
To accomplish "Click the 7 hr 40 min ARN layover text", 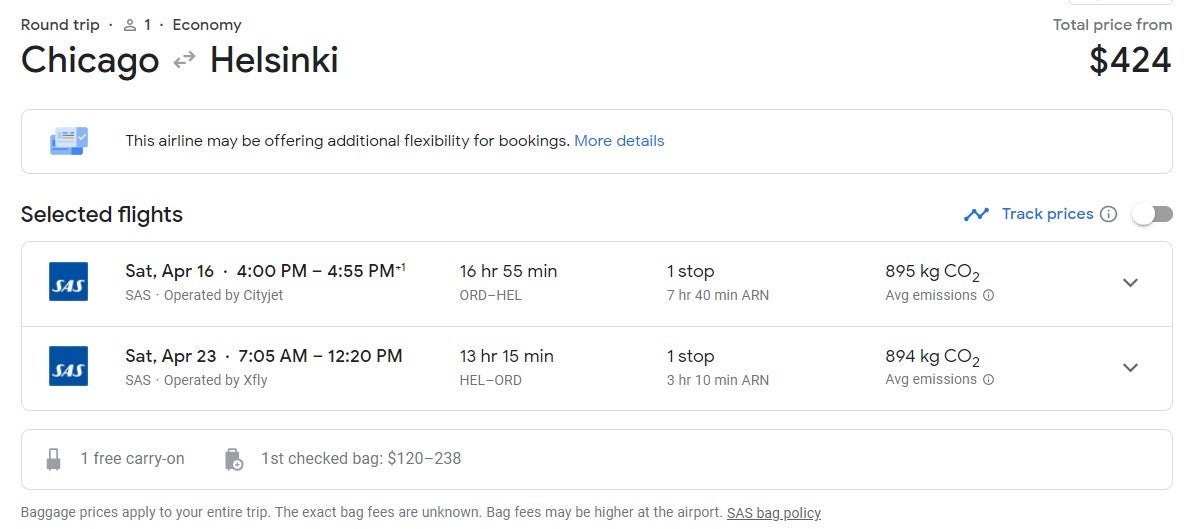I will pyautogui.click(x=718, y=296).
